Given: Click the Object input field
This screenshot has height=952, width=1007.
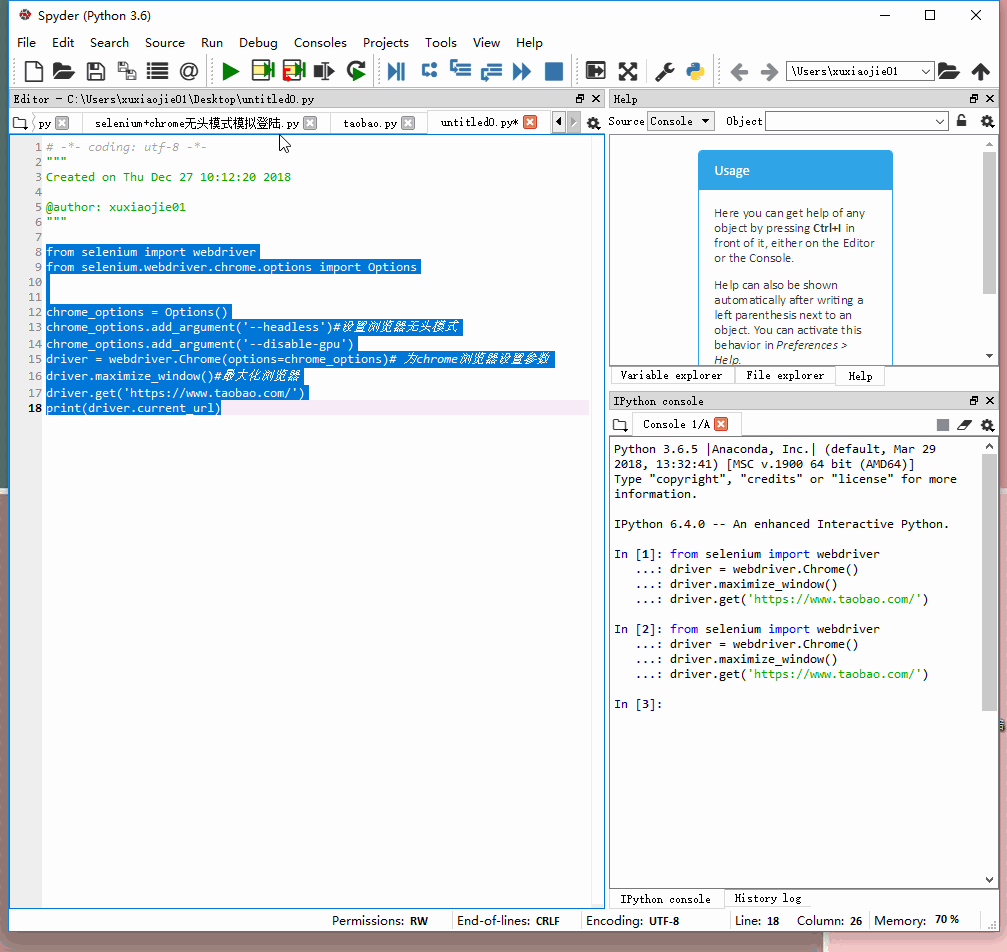Looking at the screenshot, I should click(x=849, y=121).
